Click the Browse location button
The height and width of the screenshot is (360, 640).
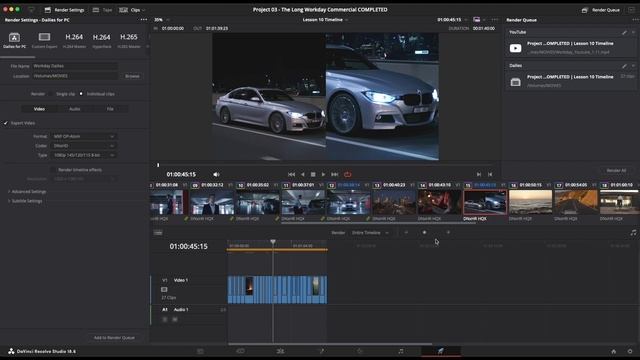click(x=132, y=76)
